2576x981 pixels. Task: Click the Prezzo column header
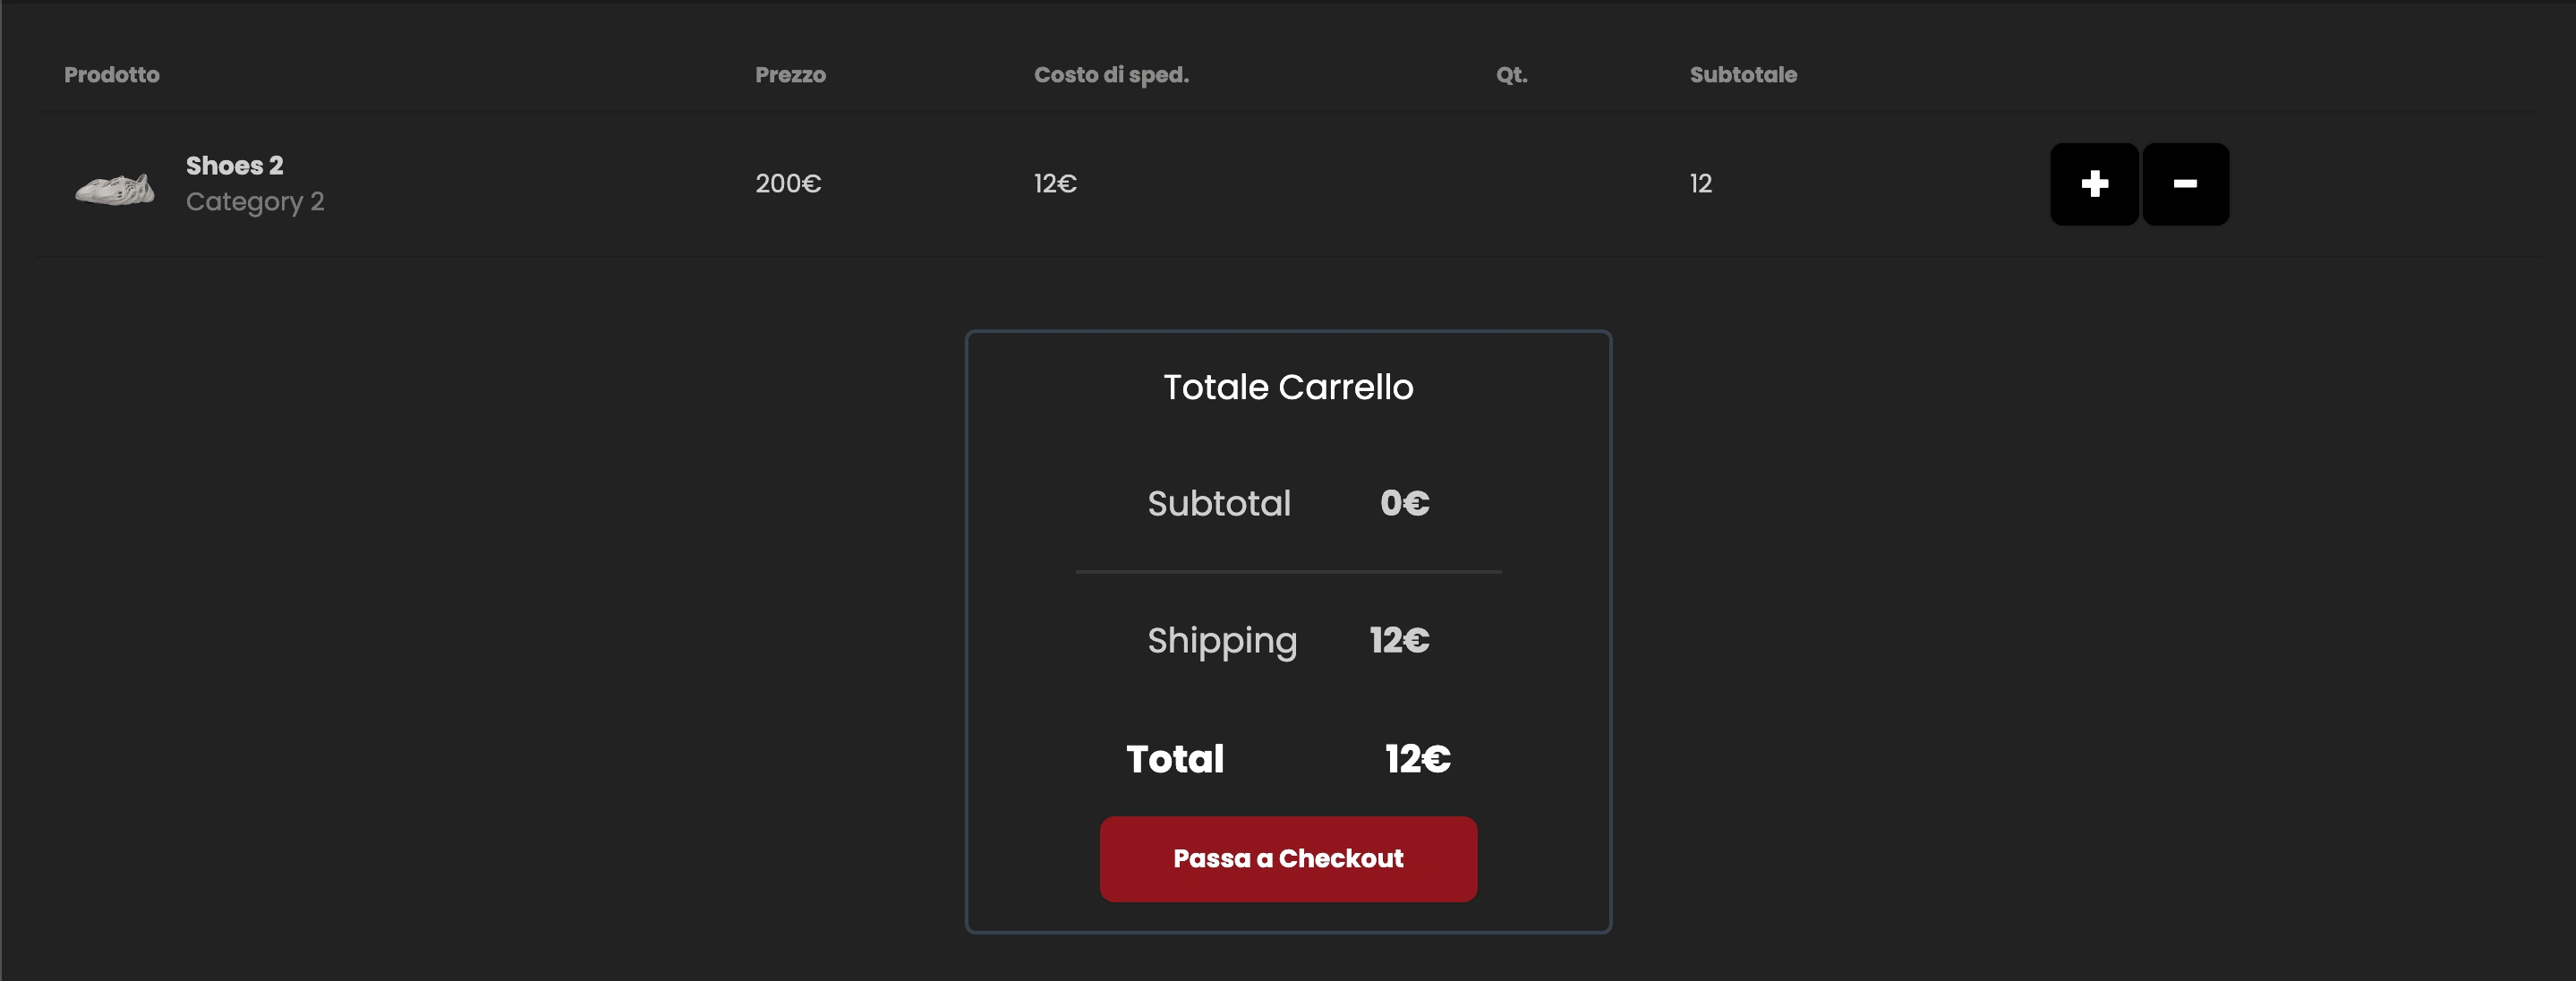coord(790,75)
